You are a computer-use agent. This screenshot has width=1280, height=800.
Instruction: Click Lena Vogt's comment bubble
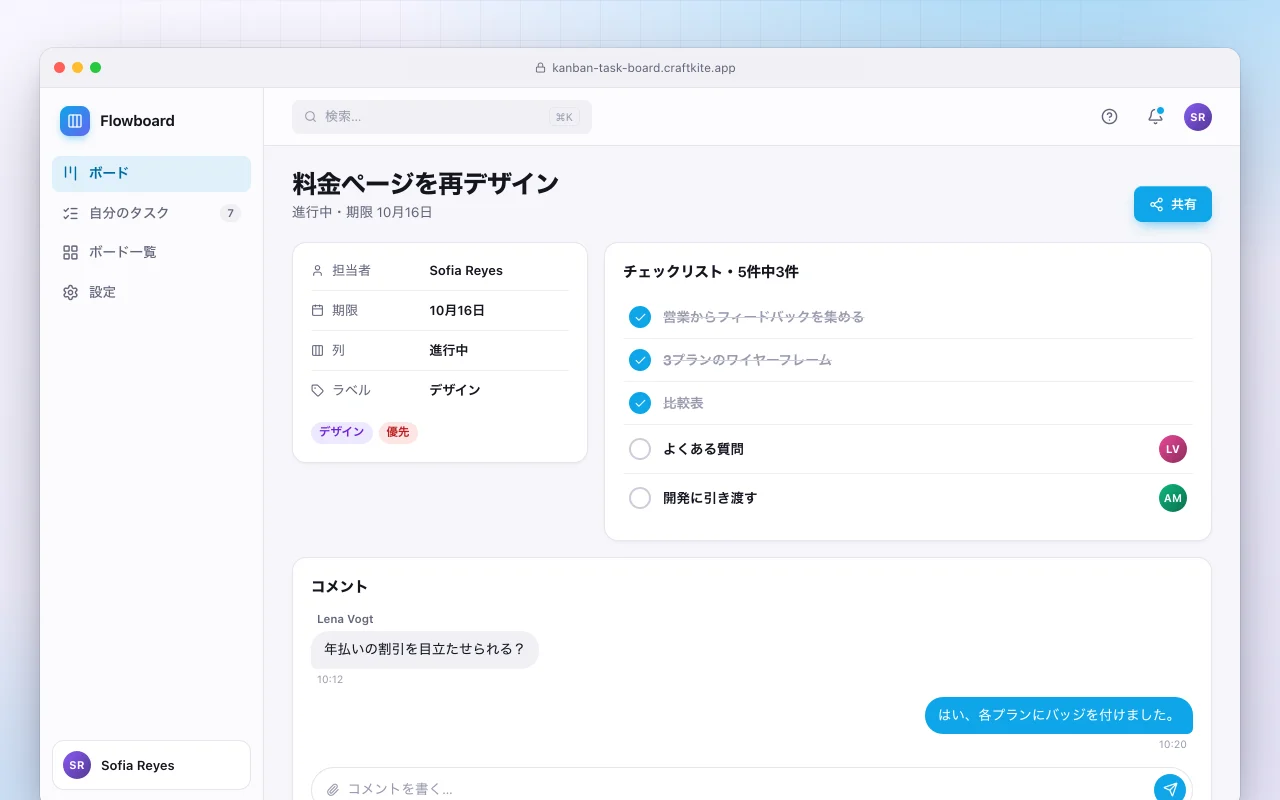click(425, 650)
